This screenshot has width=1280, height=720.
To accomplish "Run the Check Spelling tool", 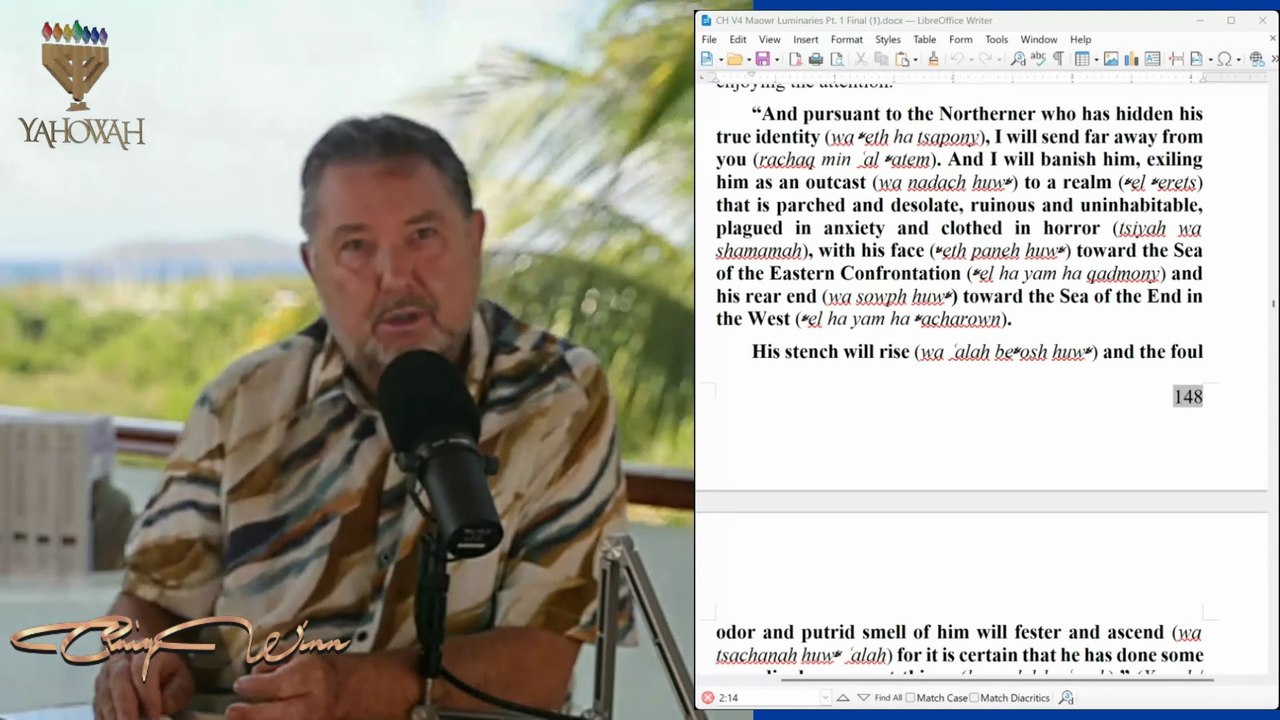I will click(x=1038, y=59).
